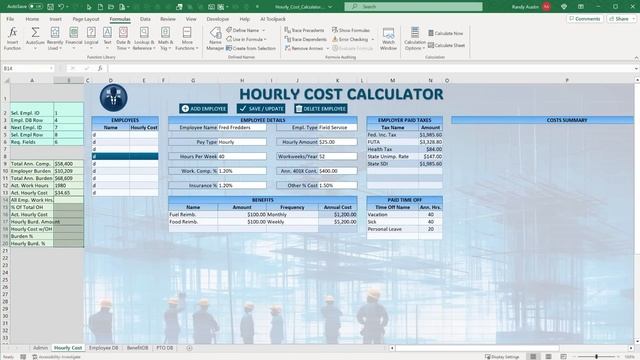Switch to the Data ribbon tab
The width and height of the screenshot is (640, 360).
tap(145, 19)
